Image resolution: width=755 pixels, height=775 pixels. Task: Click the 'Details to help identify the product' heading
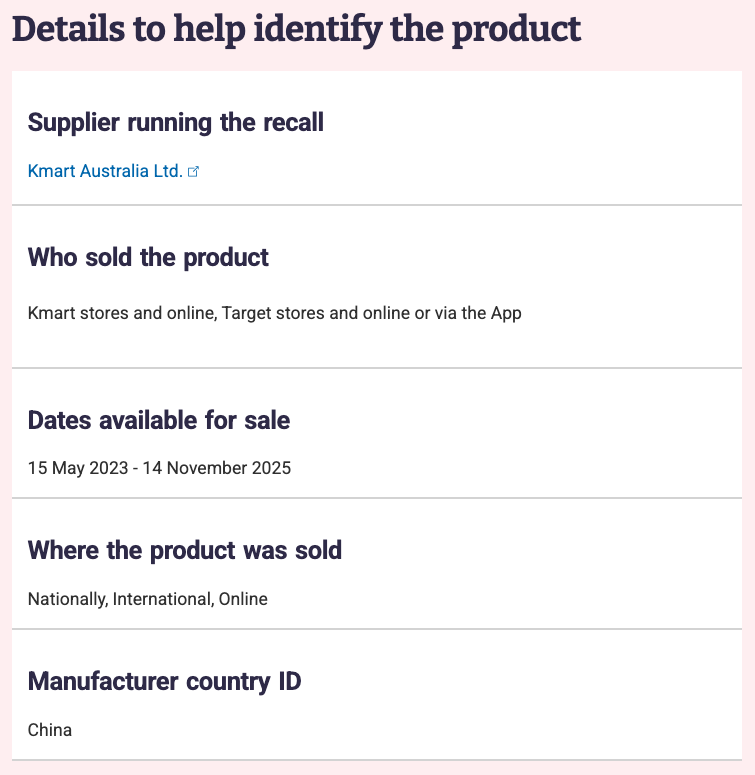(x=295, y=29)
